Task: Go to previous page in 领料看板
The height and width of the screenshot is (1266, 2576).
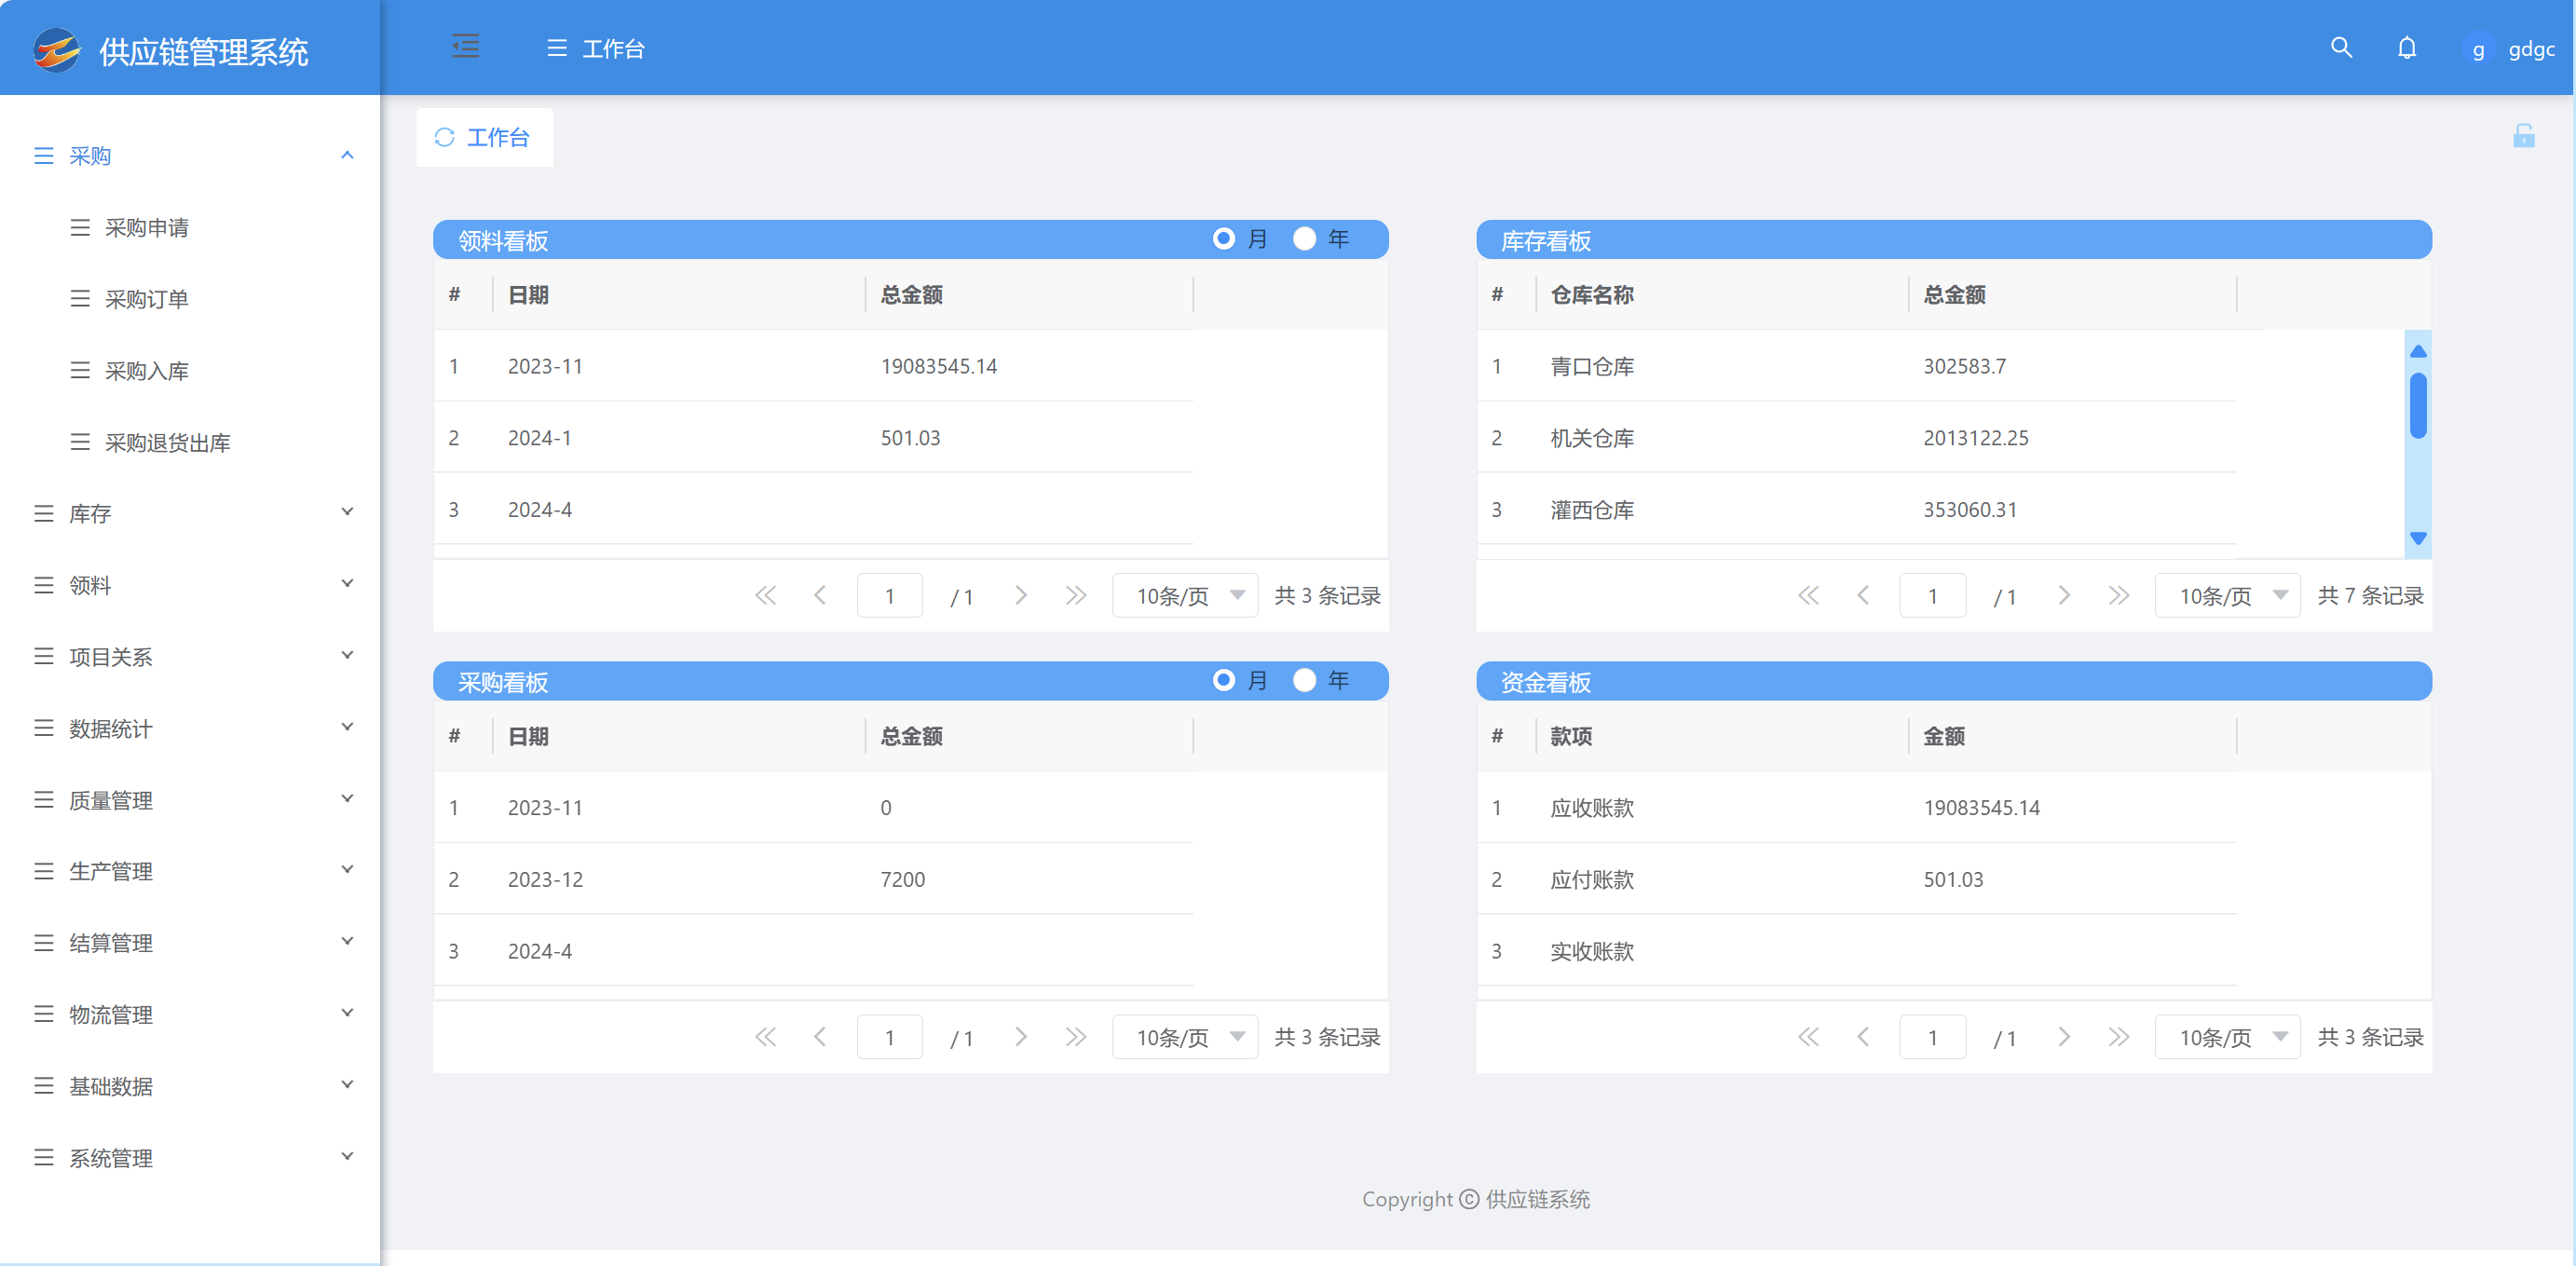Action: point(820,596)
